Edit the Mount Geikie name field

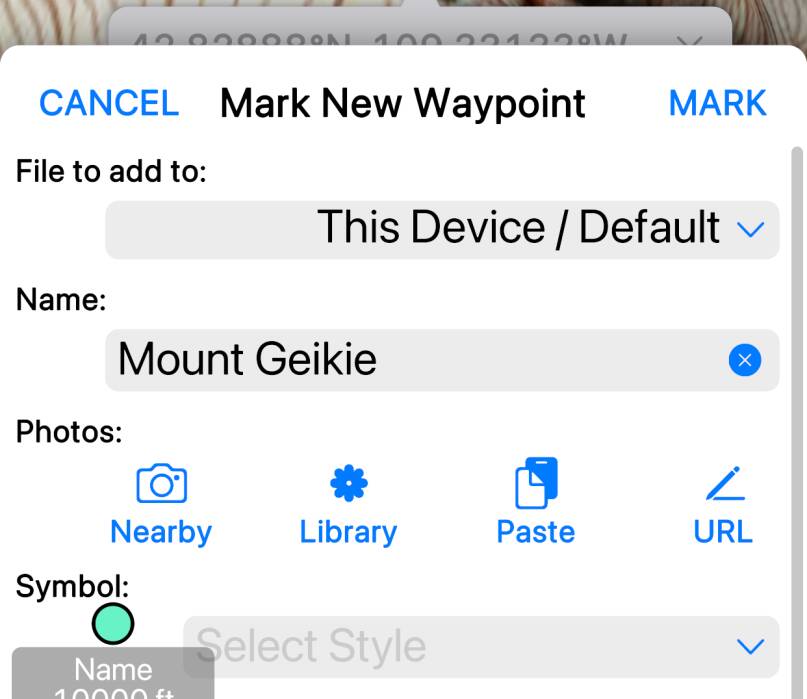pos(442,360)
